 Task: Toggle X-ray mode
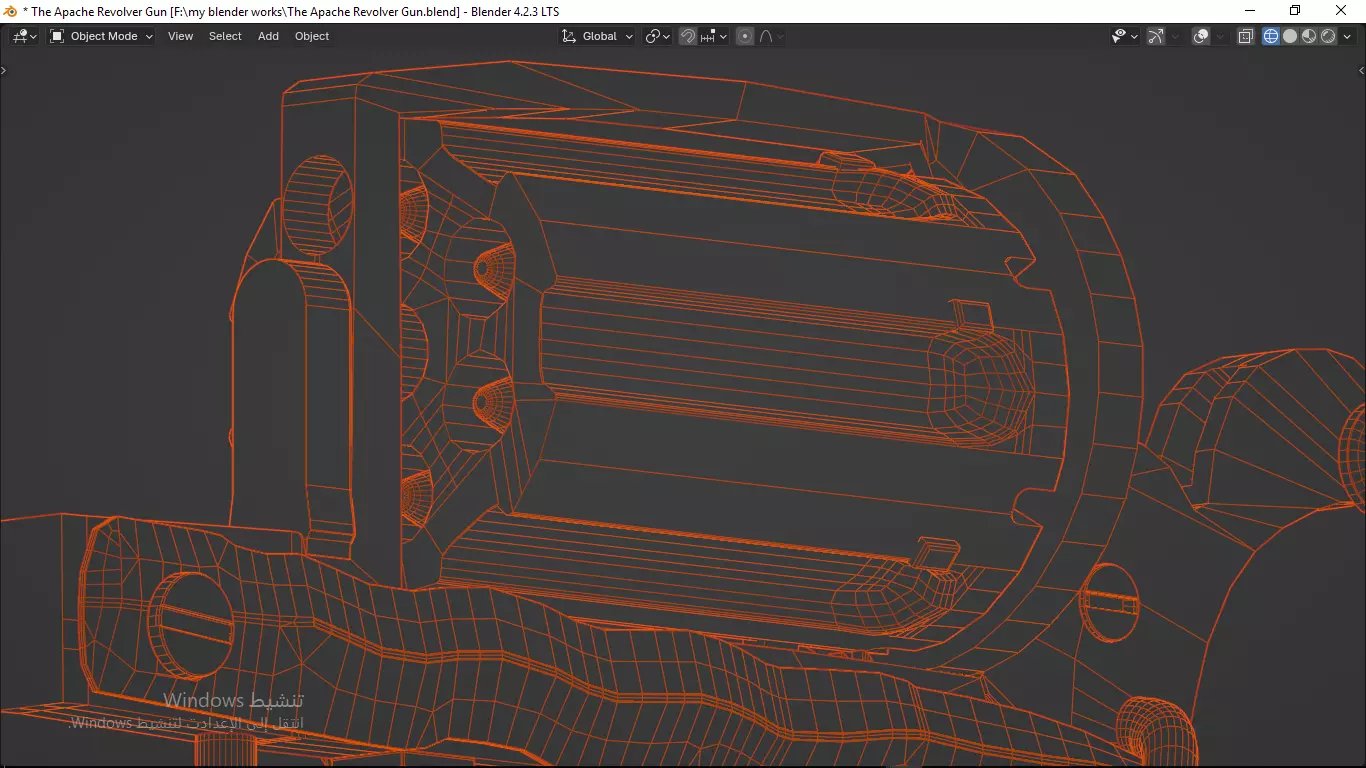(x=1246, y=36)
